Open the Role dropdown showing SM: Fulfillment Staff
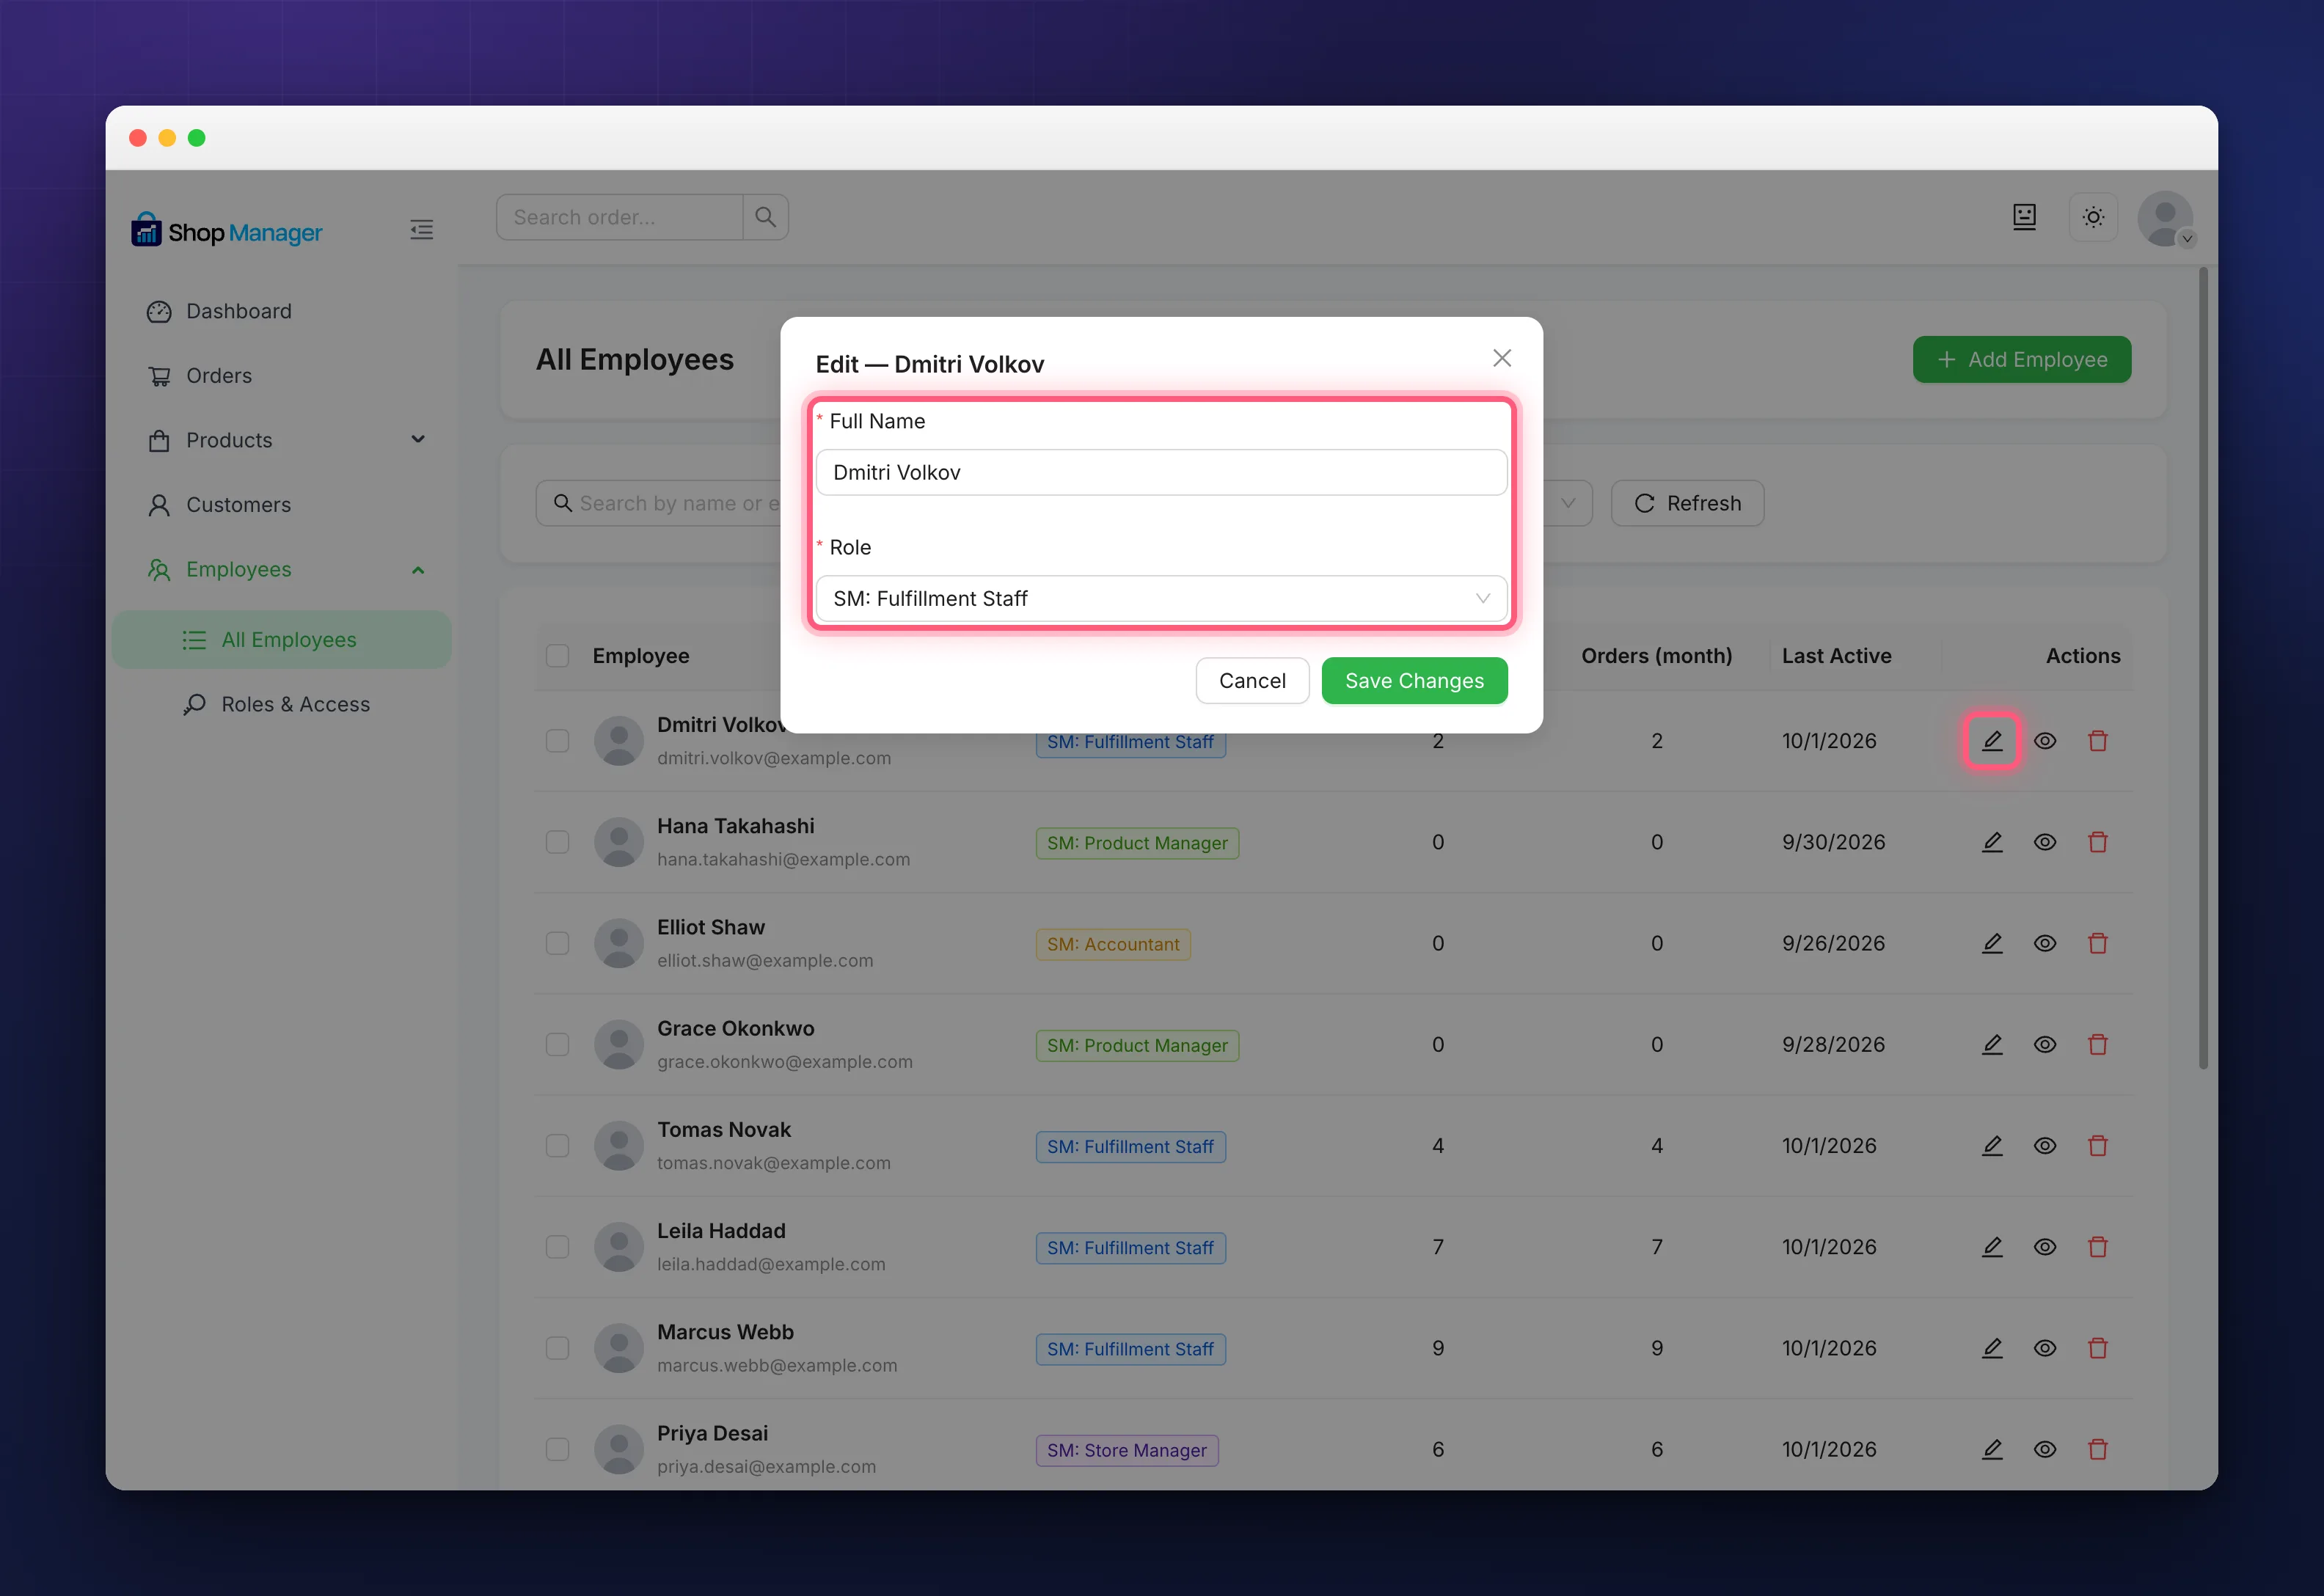2324x1596 pixels. coord(1161,598)
